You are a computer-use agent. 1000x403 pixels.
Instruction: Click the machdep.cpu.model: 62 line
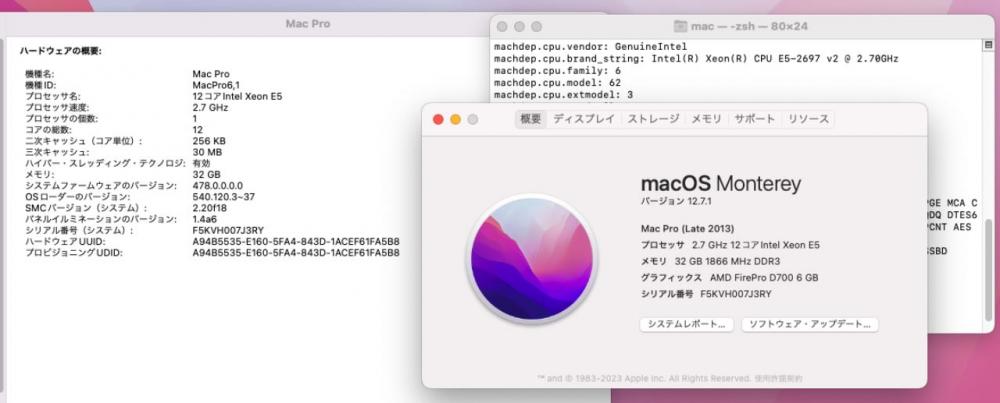coord(557,83)
